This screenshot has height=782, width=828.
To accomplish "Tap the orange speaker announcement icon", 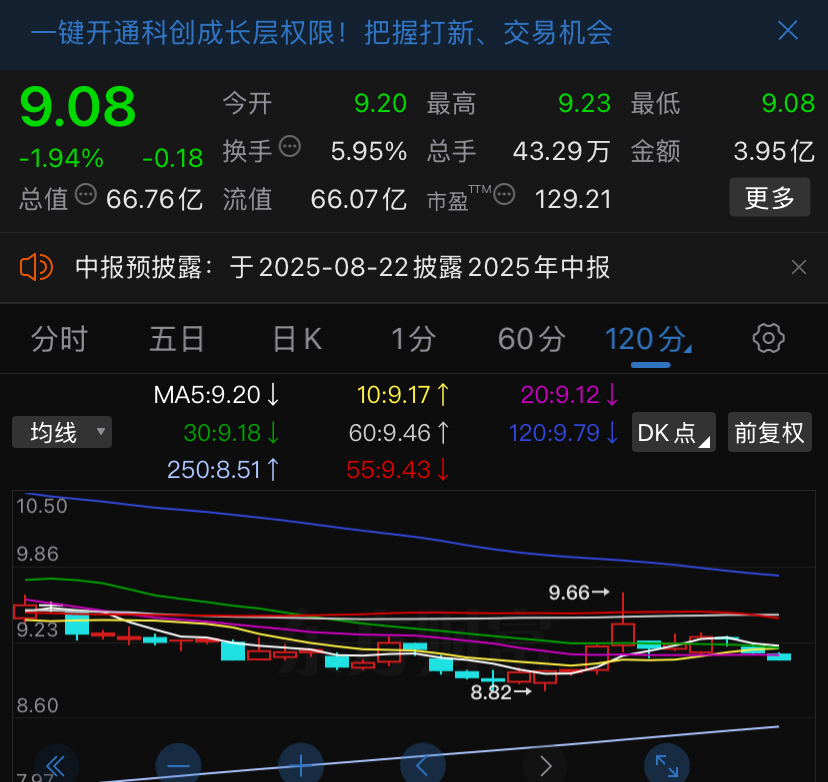I will pyautogui.click(x=36, y=267).
